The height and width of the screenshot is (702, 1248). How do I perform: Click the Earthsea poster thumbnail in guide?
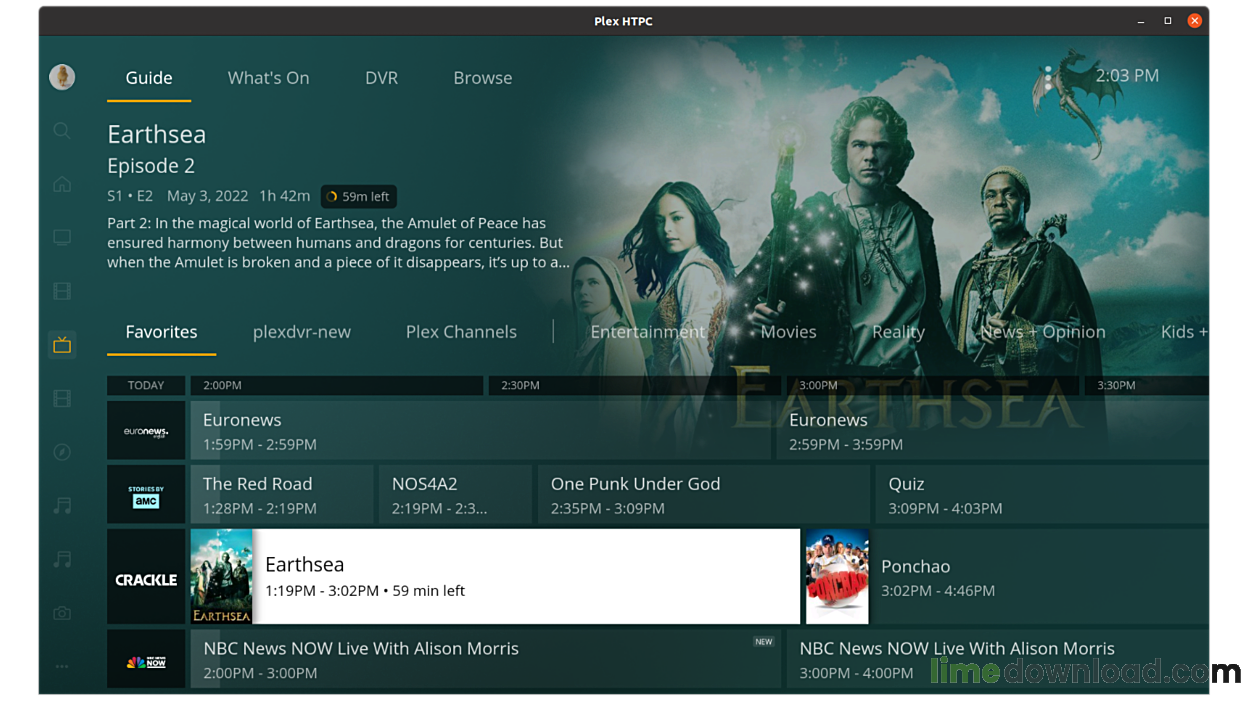(x=221, y=576)
